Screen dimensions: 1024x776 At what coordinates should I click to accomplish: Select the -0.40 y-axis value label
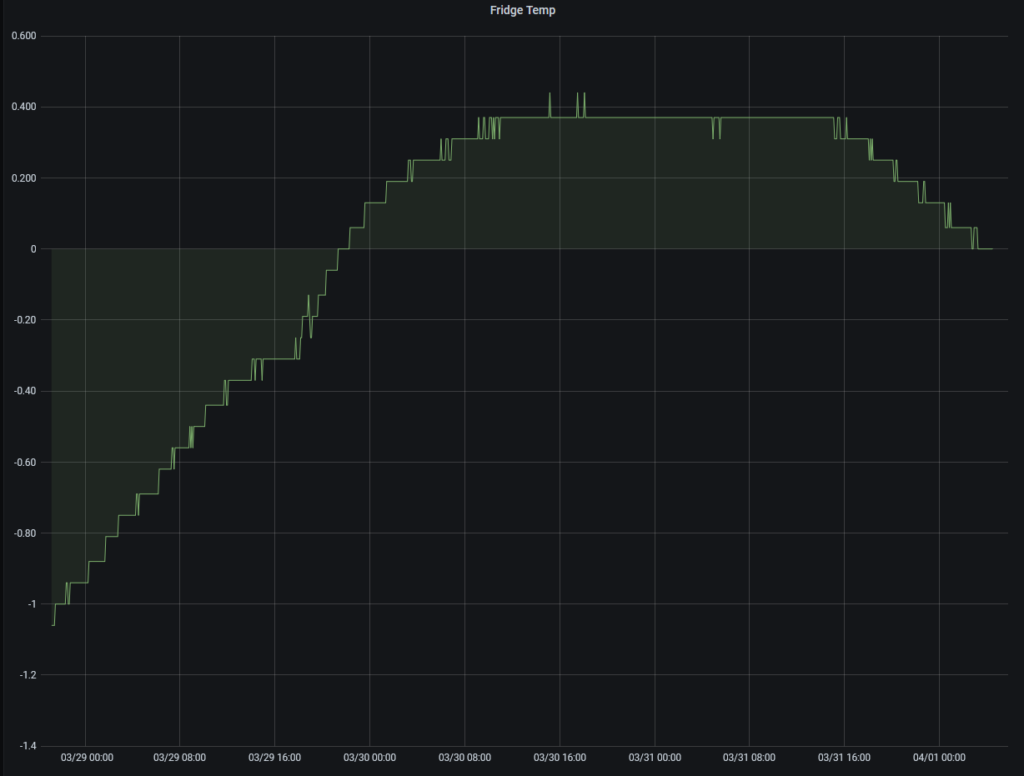23,391
